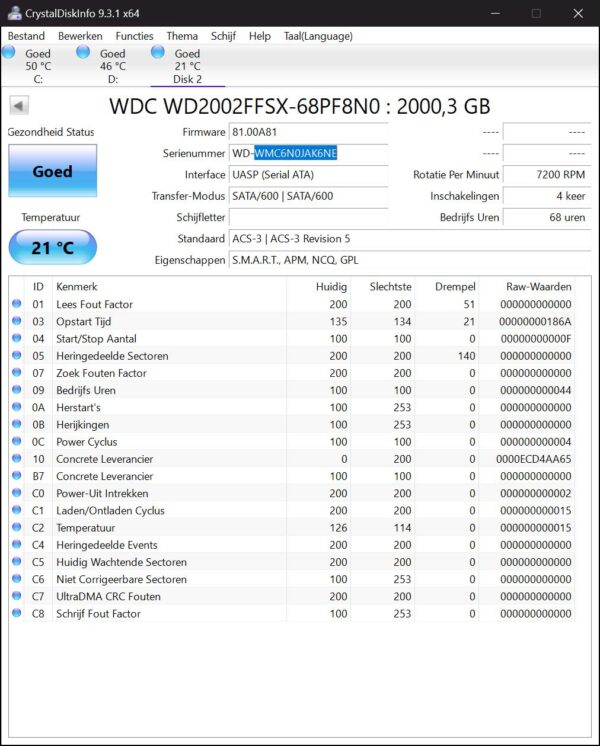The width and height of the screenshot is (600, 746).
Task: Click the status dot for Laden/Ontladen Cyclus
Action: [x=17, y=510]
